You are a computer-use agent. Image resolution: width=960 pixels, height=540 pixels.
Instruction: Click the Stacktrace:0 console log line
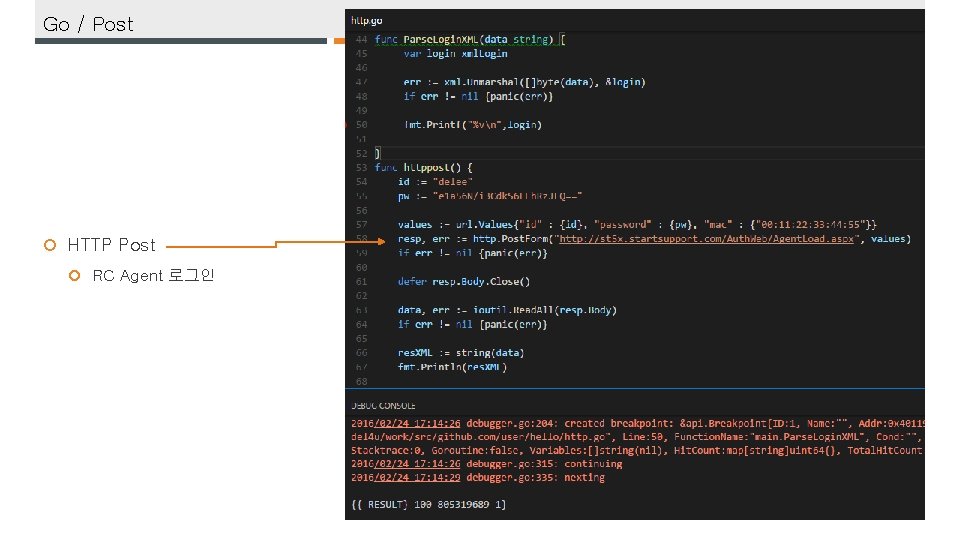(x=637, y=451)
